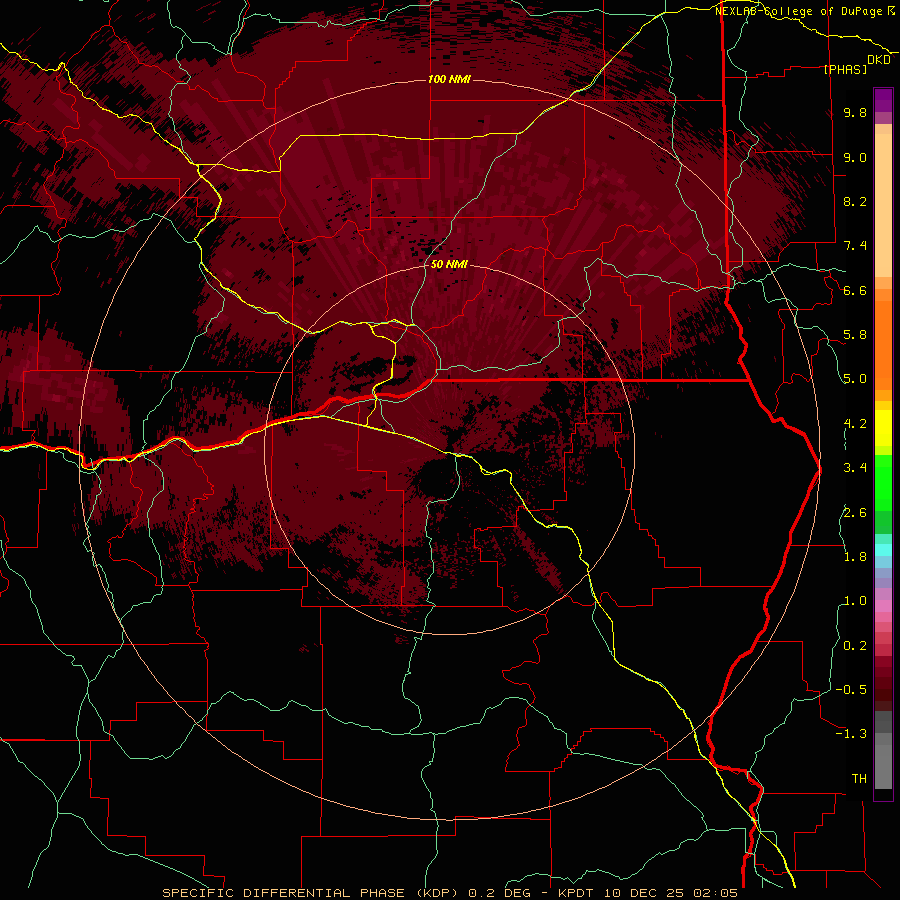
Task: Click the 5.8 value on the color scale
Action: coord(855,335)
